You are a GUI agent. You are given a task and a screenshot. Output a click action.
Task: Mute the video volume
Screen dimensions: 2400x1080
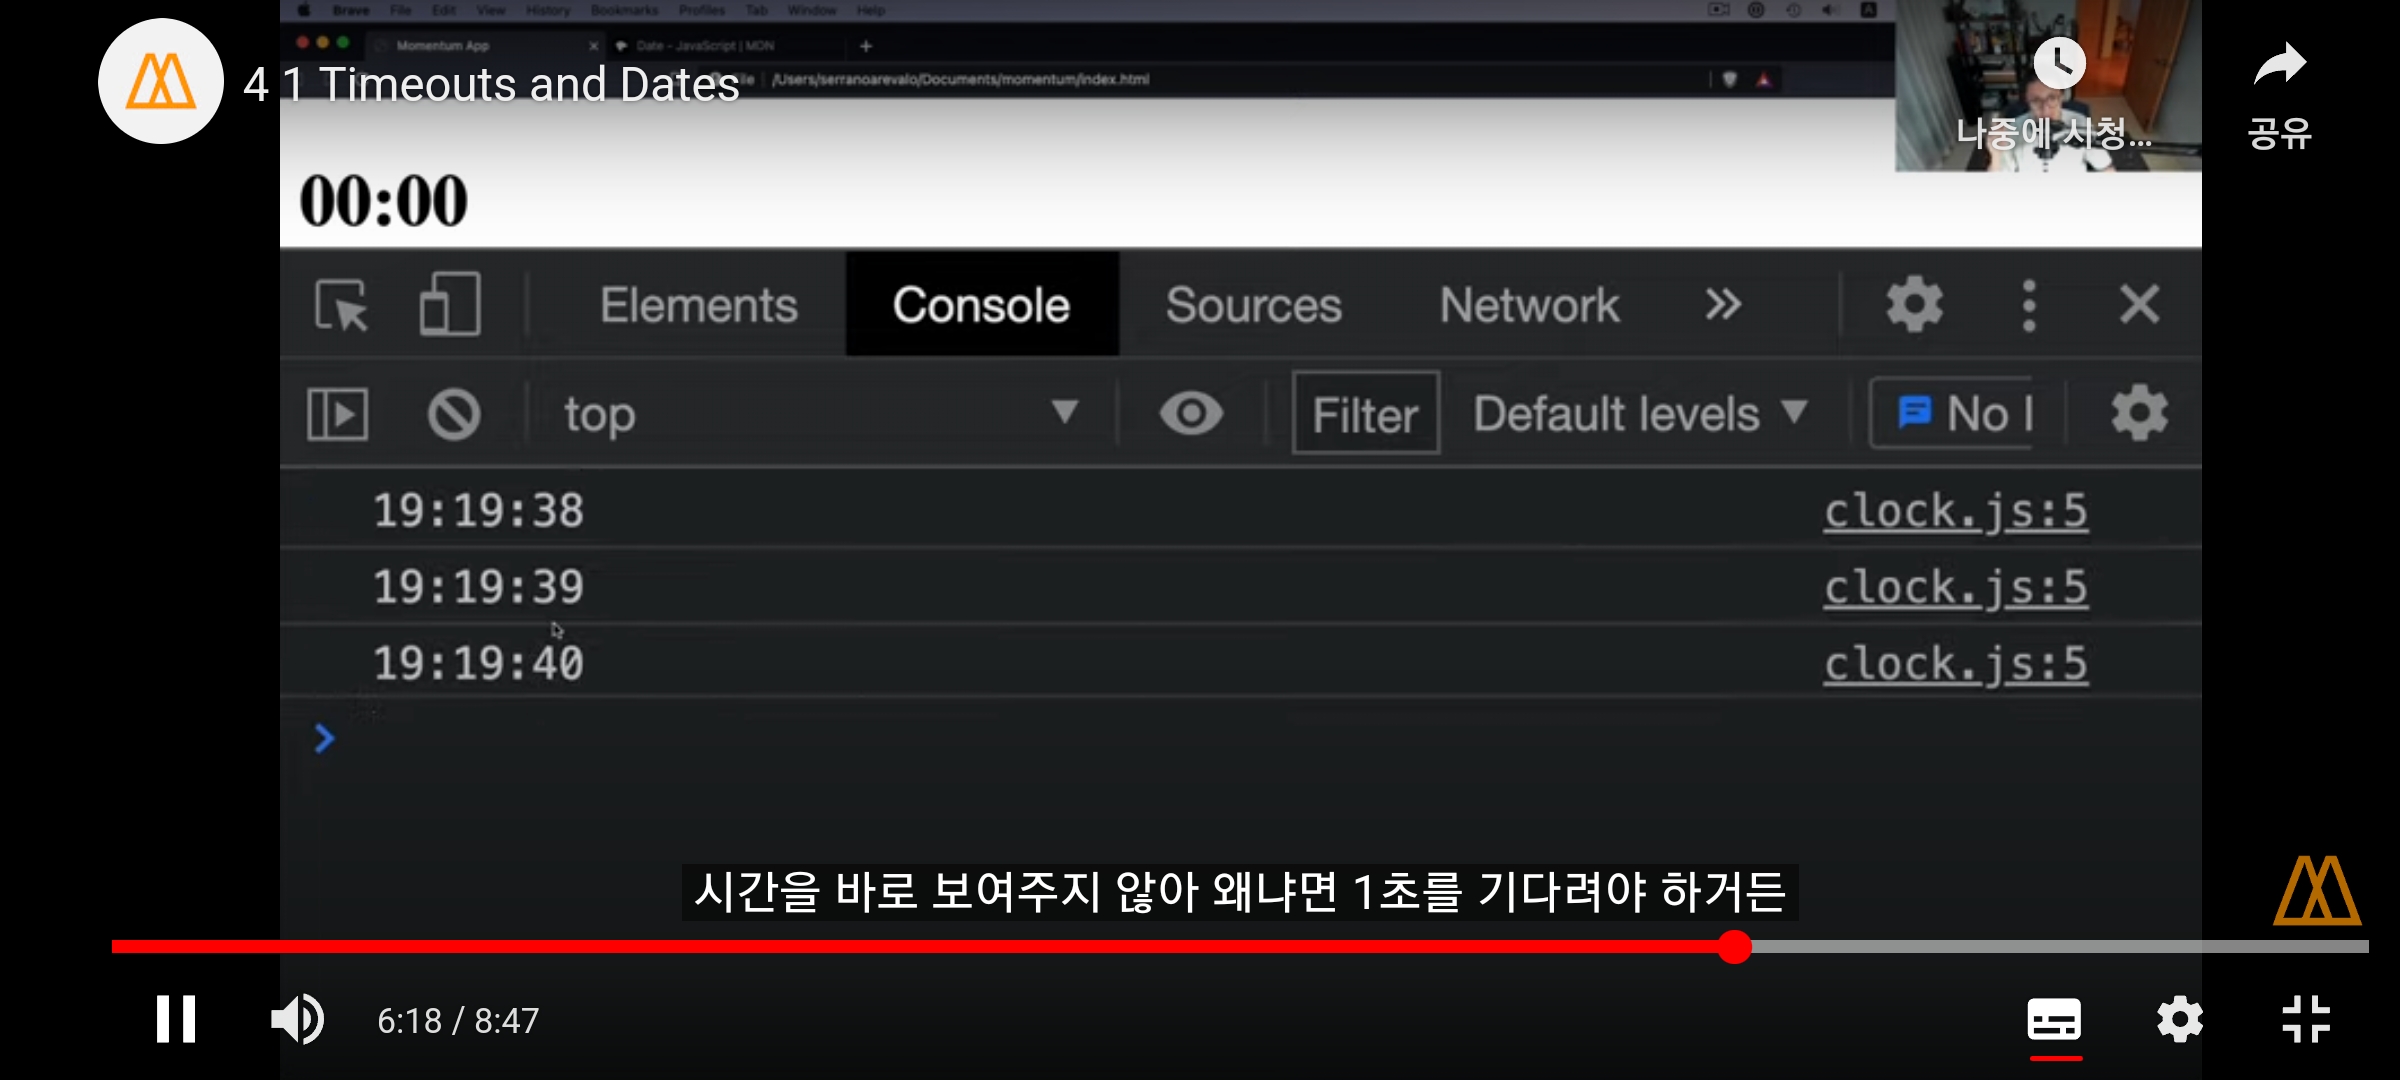point(297,1019)
